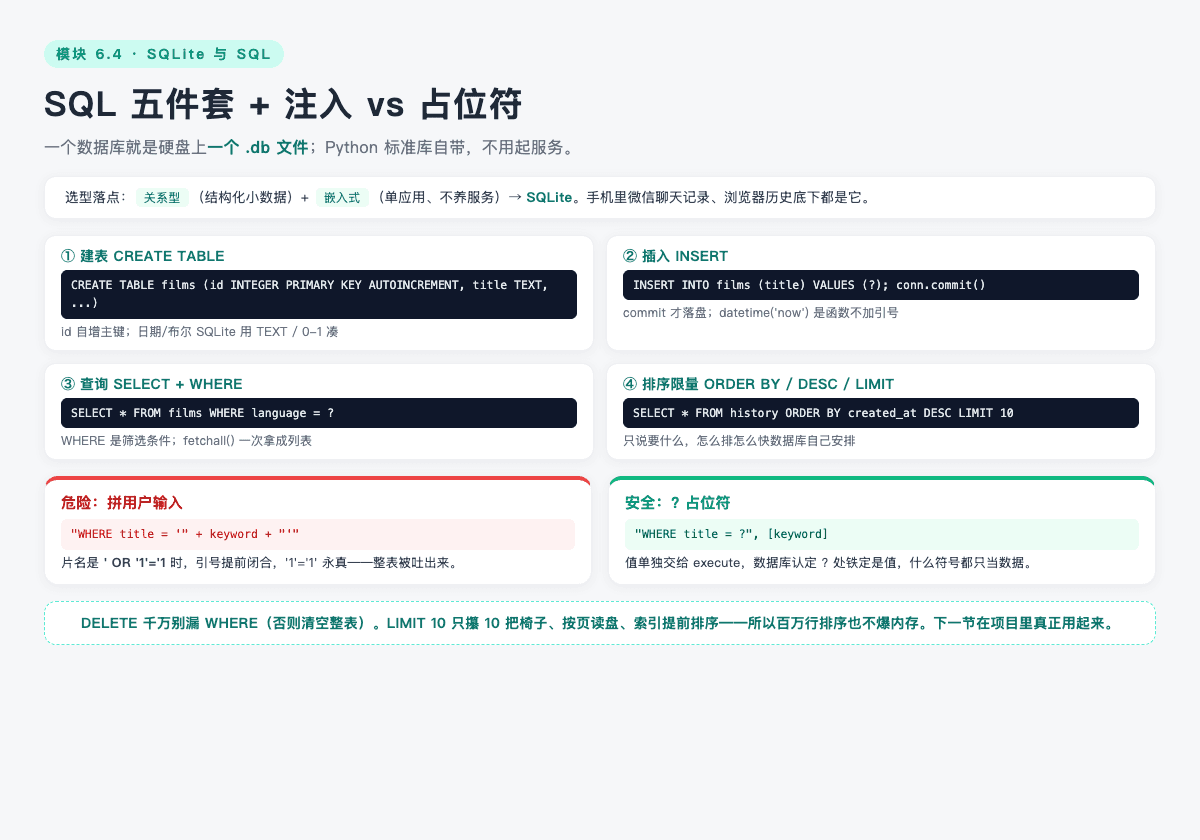Viewport: 1200px width, 840px height.
Task: Click the title SQL 五件套 + 注入 vs 占位符
Action: [x=283, y=104]
